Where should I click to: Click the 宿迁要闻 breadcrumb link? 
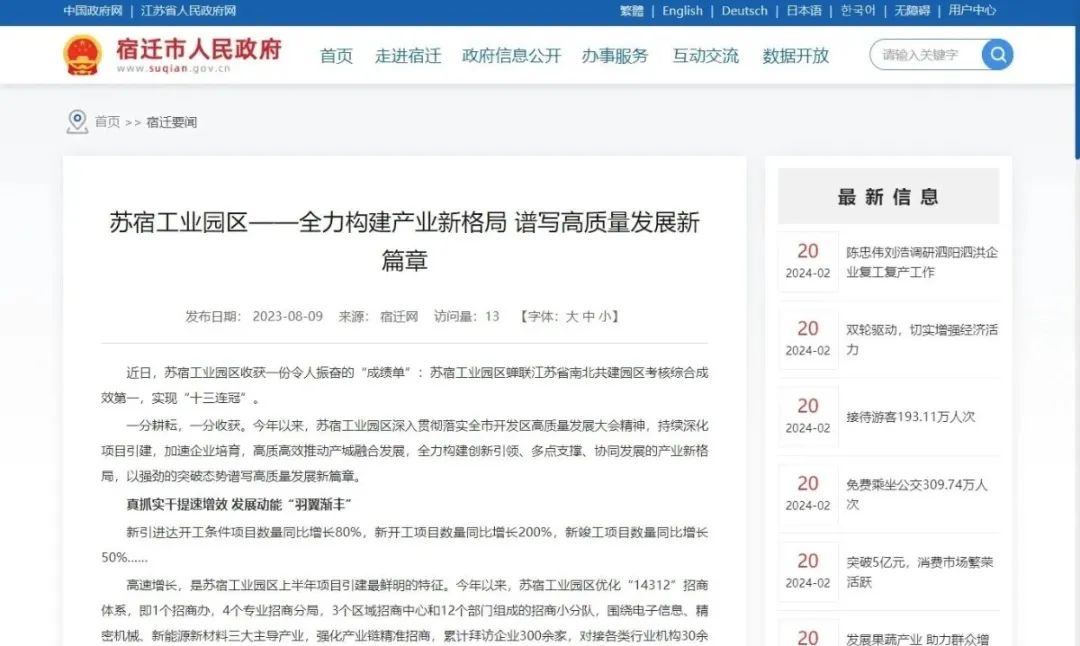(x=171, y=122)
